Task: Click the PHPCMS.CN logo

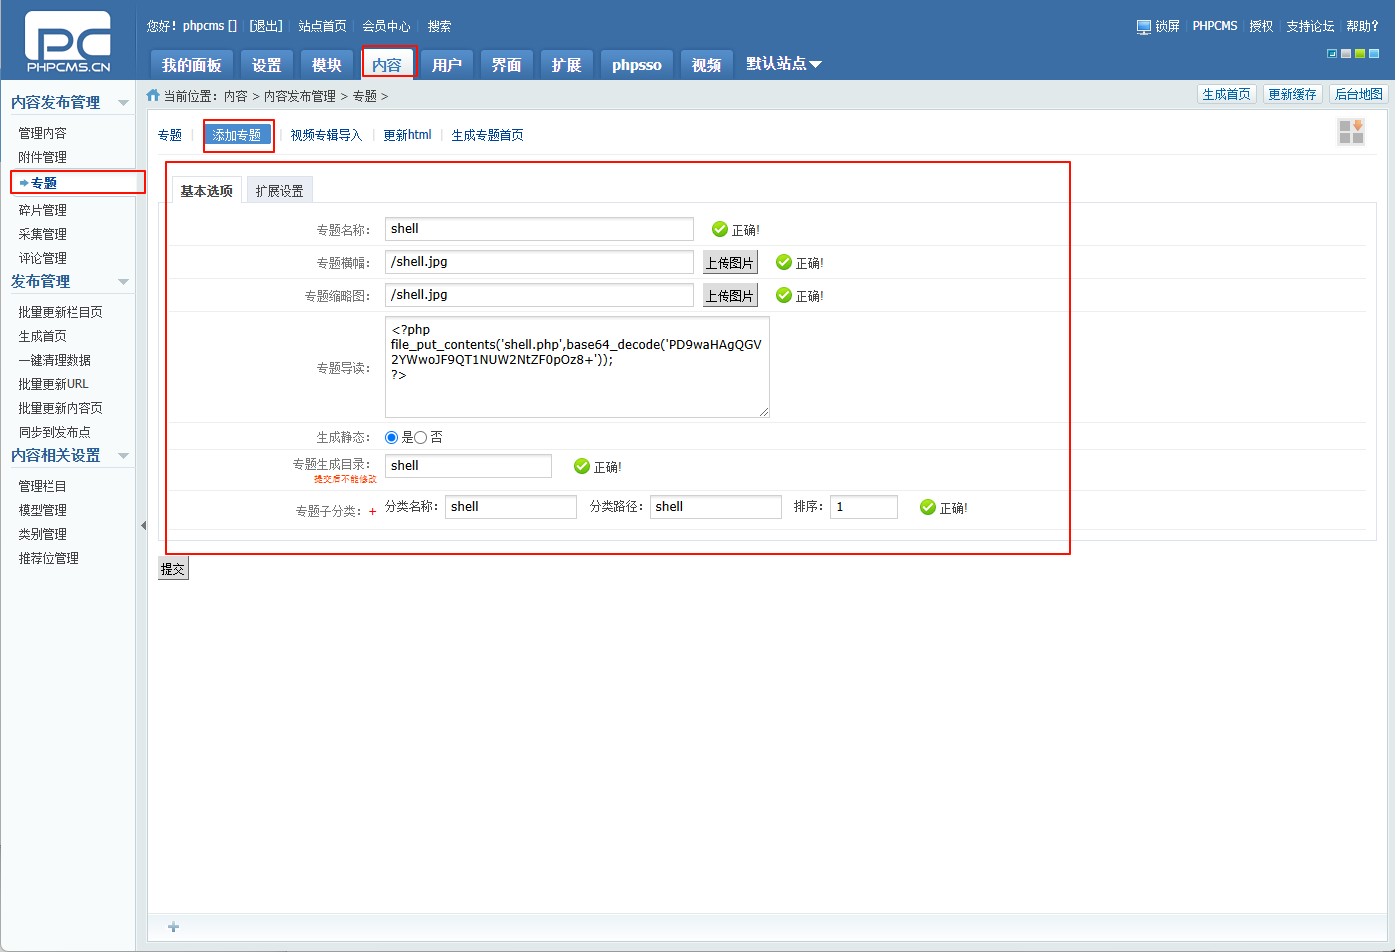Action: click(68, 41)
